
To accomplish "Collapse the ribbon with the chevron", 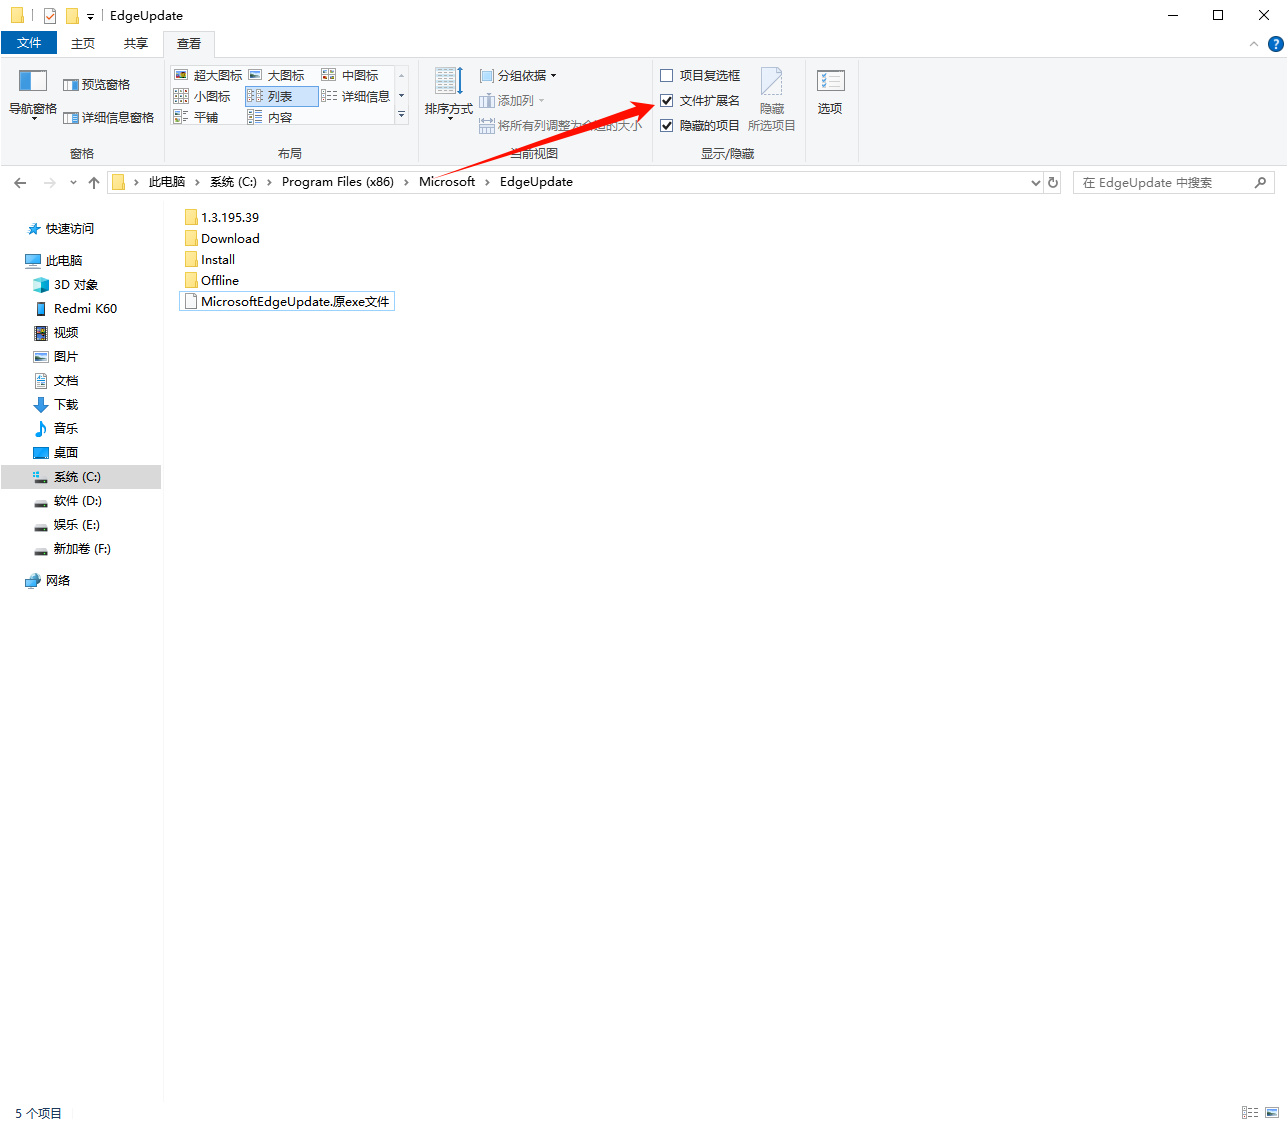I will 1254,44.
